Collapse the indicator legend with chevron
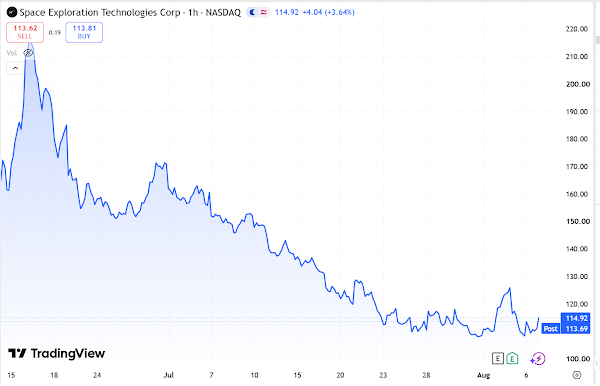Image resolution: width=600 pixels, height=386 pixels. [15, 68]
